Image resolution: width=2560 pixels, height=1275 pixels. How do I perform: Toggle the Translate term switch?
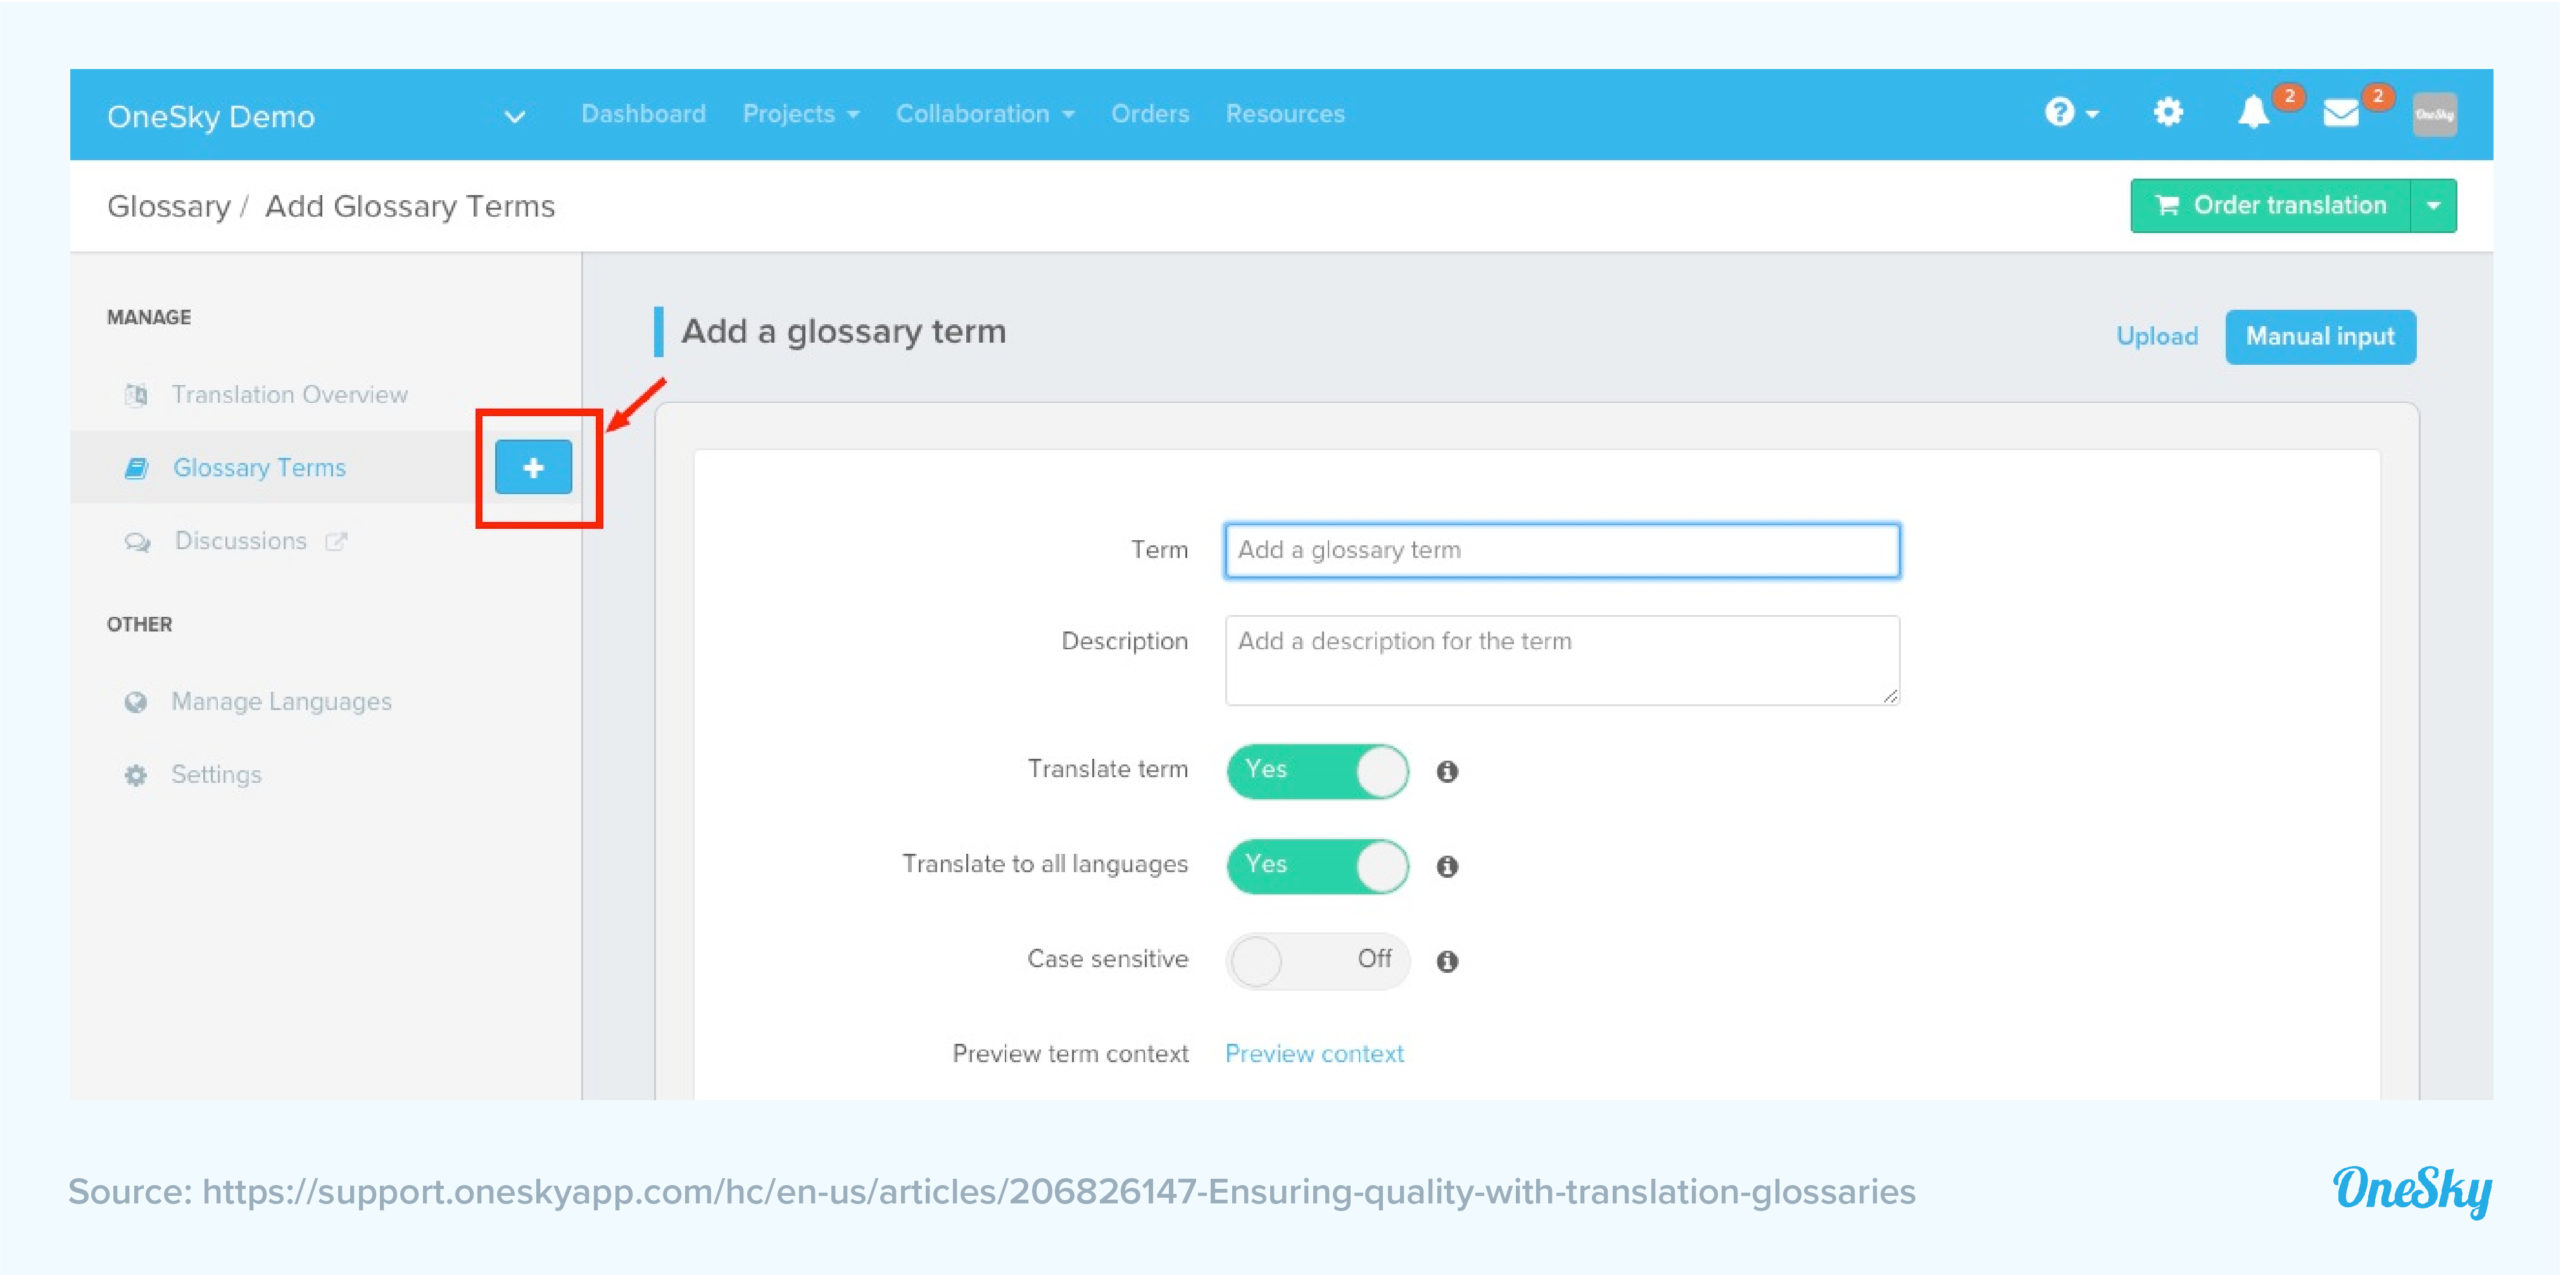(1318, 771)
